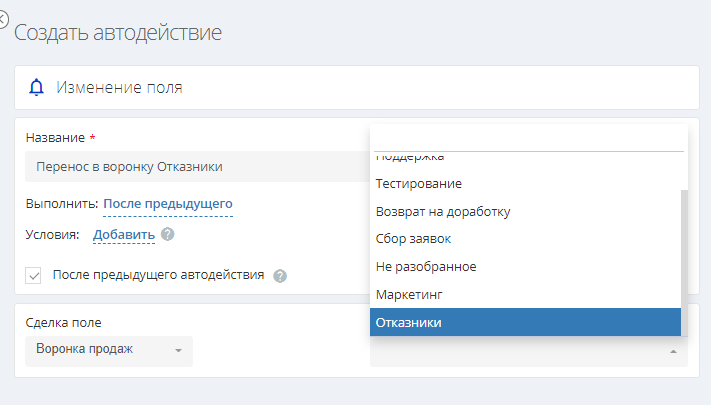The image size is (711, 405).
Task: Click help icon after После предыдущего автодействия
Action: click(x=280, y=276)
